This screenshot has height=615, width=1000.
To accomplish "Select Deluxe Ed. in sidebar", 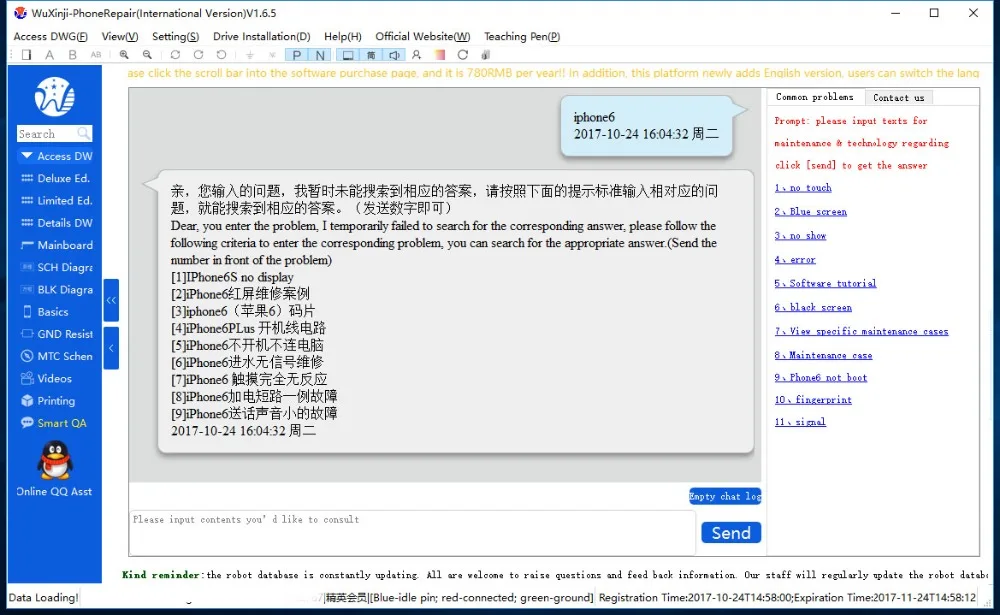I will click(x=56, y=178).
